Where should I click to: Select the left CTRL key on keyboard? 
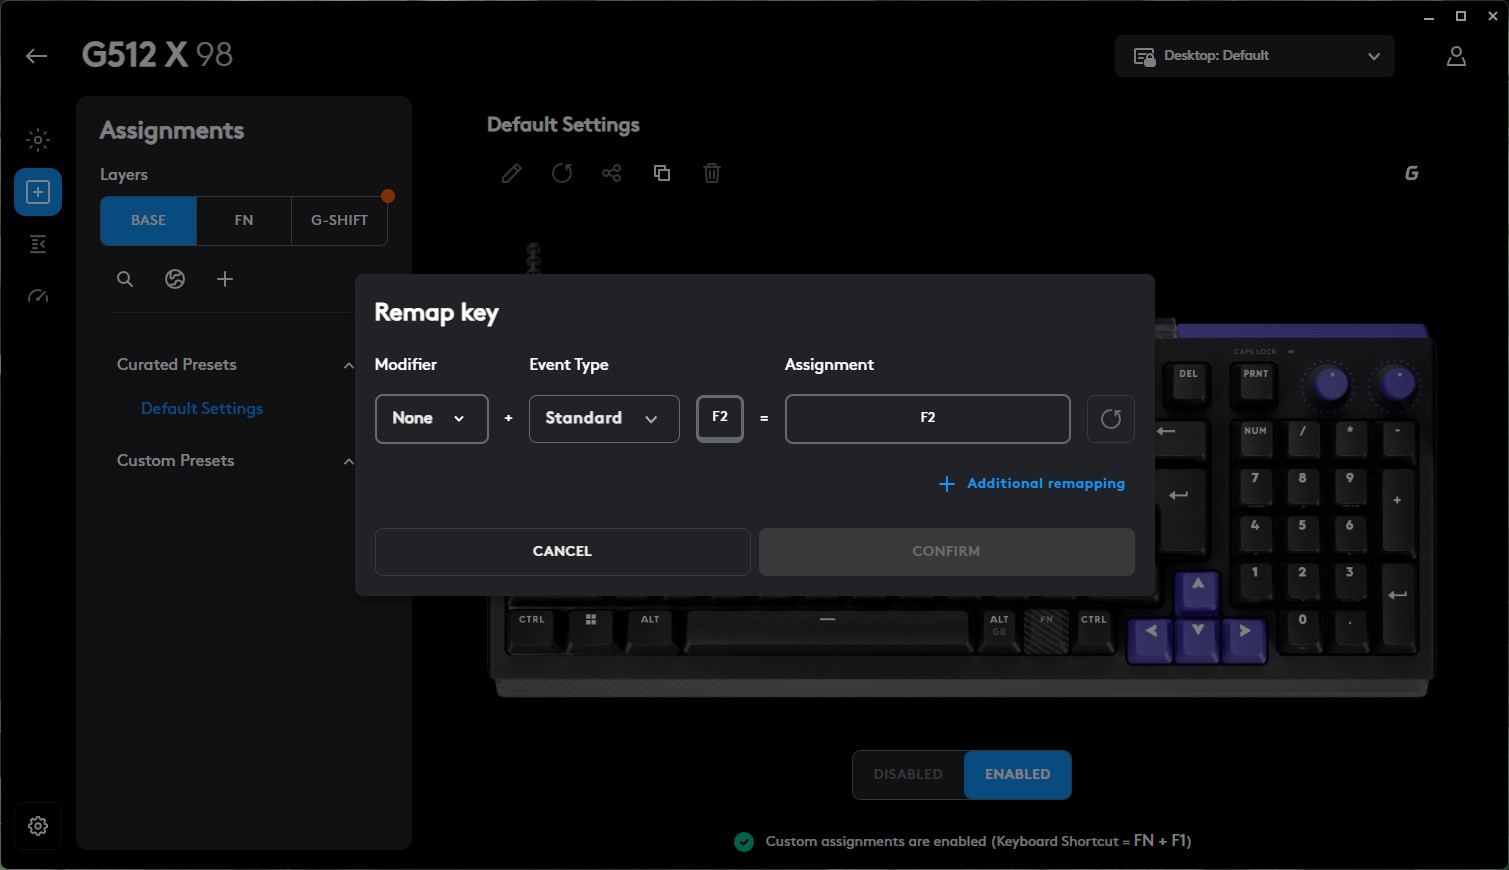tap(533, 630)
